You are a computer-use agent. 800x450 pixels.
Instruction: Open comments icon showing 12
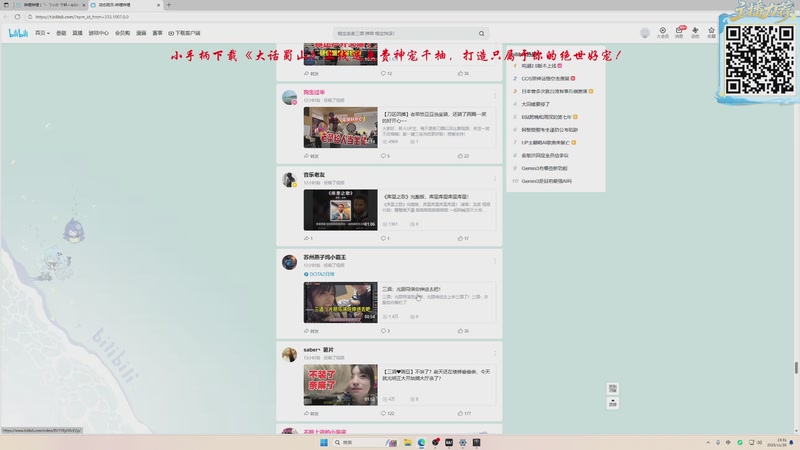[x=386, y=73]
